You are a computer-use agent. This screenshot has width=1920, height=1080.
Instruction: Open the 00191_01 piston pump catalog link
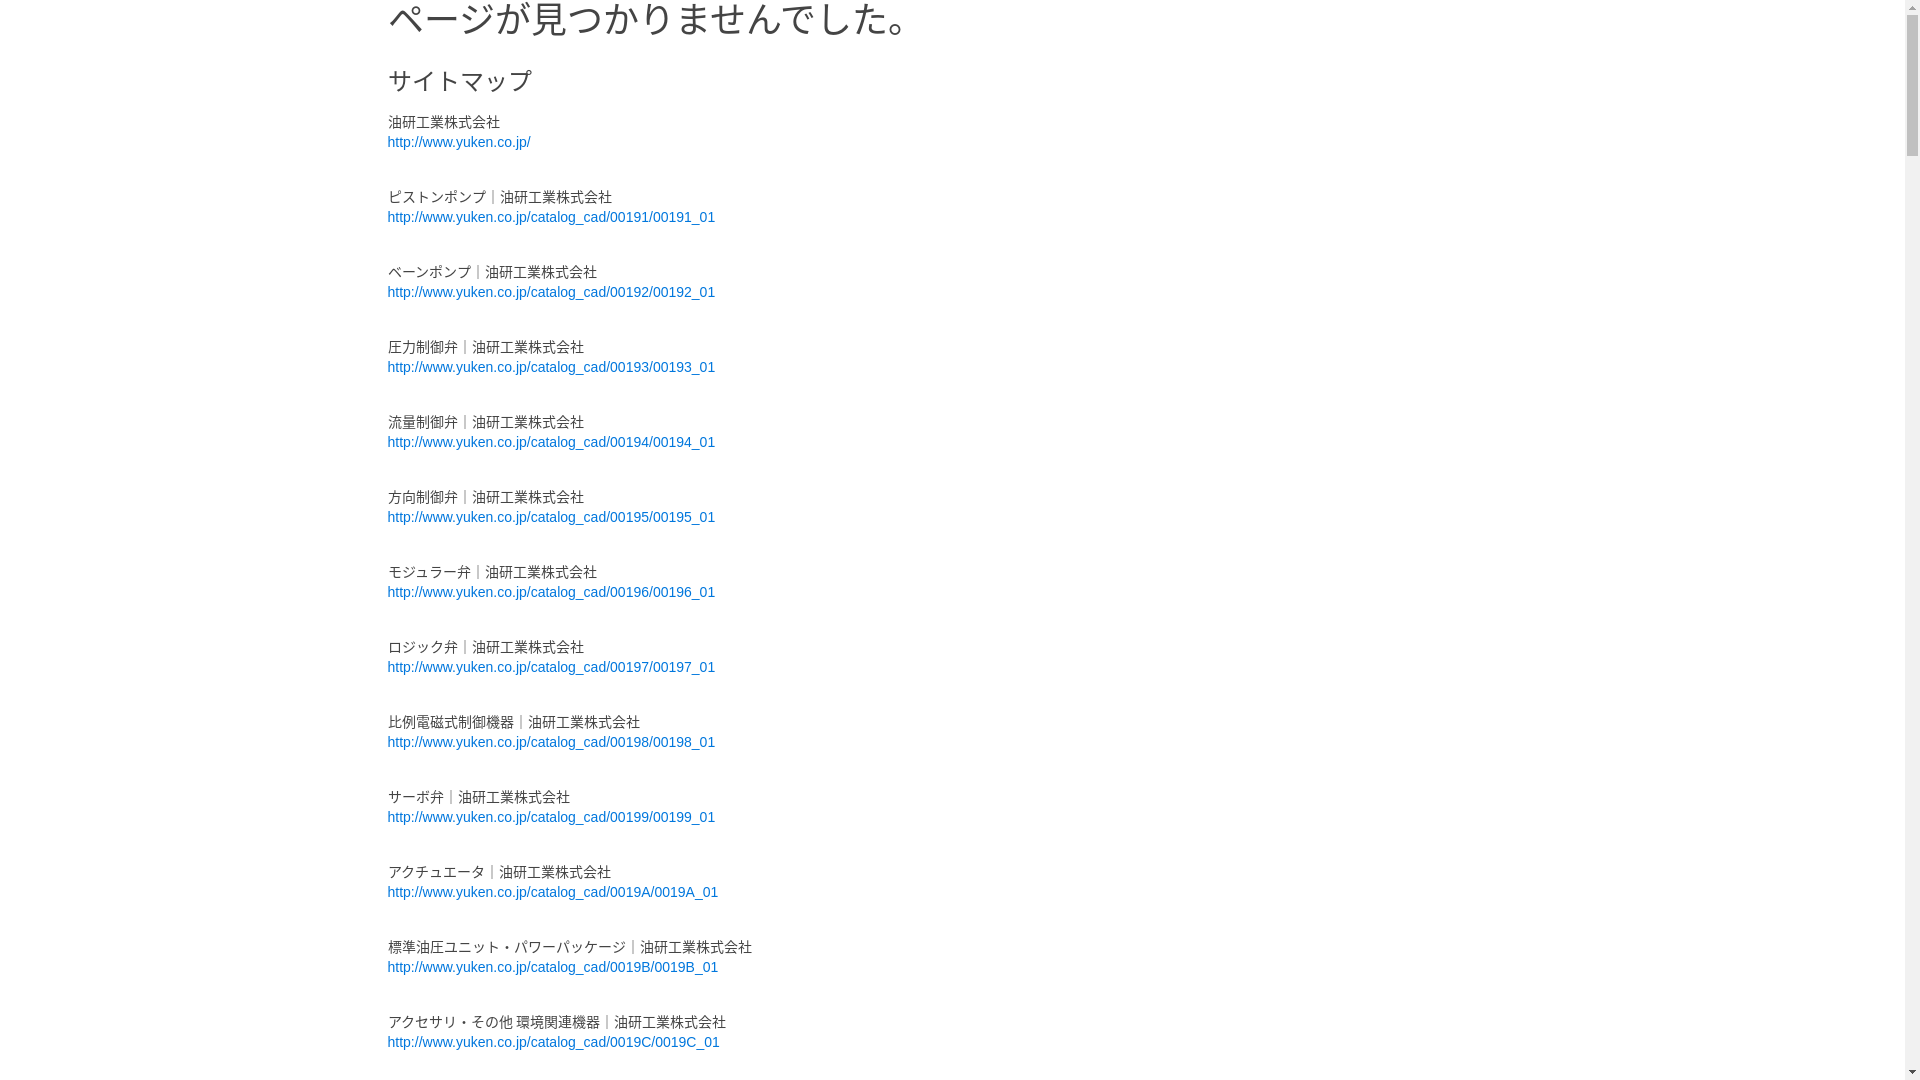pos(551,217)
